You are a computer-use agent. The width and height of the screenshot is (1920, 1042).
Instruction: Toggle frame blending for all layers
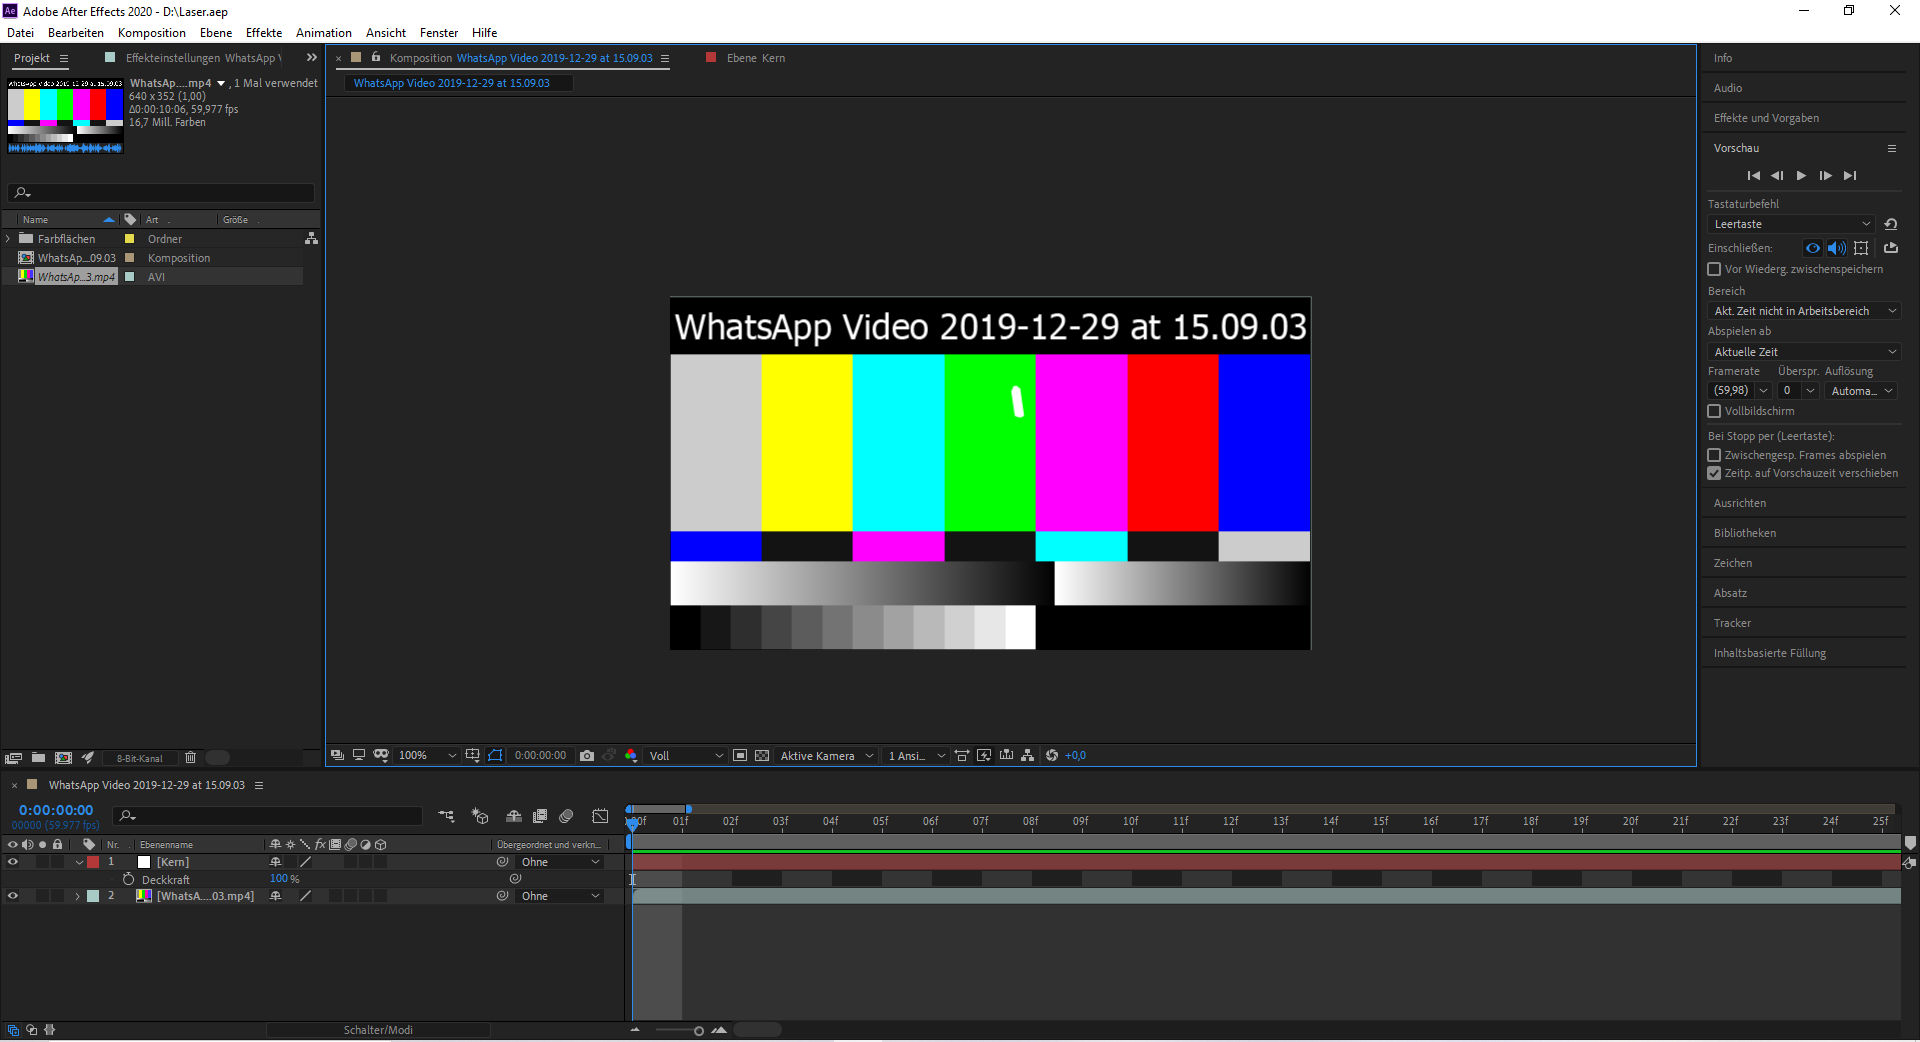pos(540,816)
